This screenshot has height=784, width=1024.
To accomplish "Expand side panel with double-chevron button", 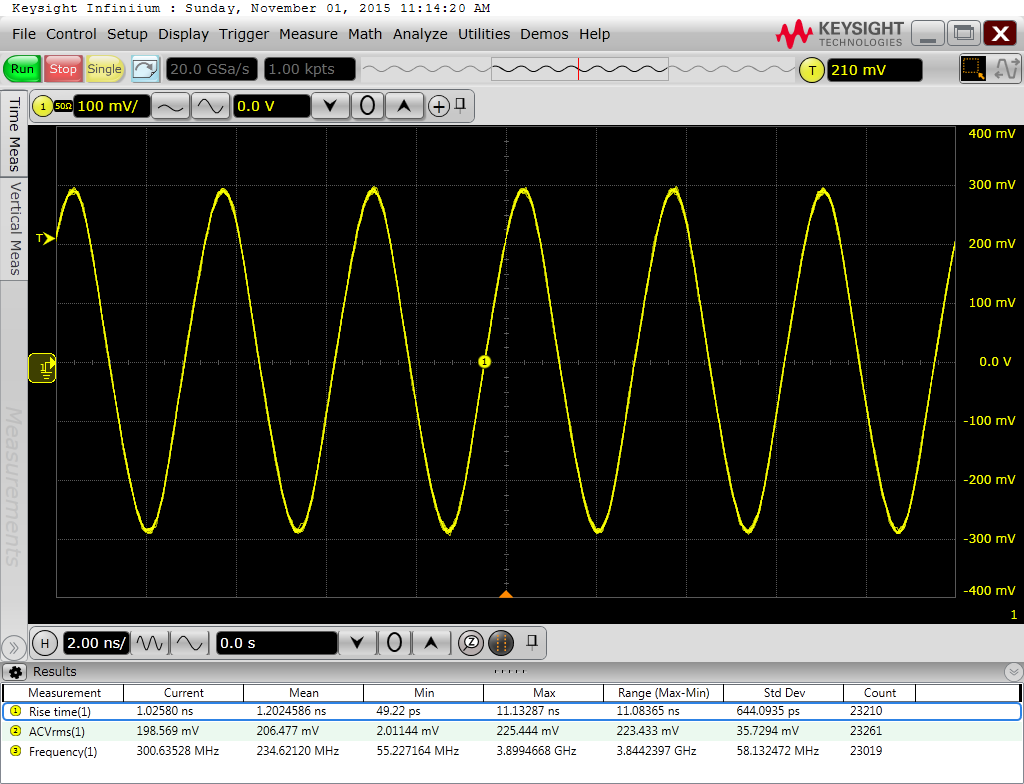I will point(14,645).
